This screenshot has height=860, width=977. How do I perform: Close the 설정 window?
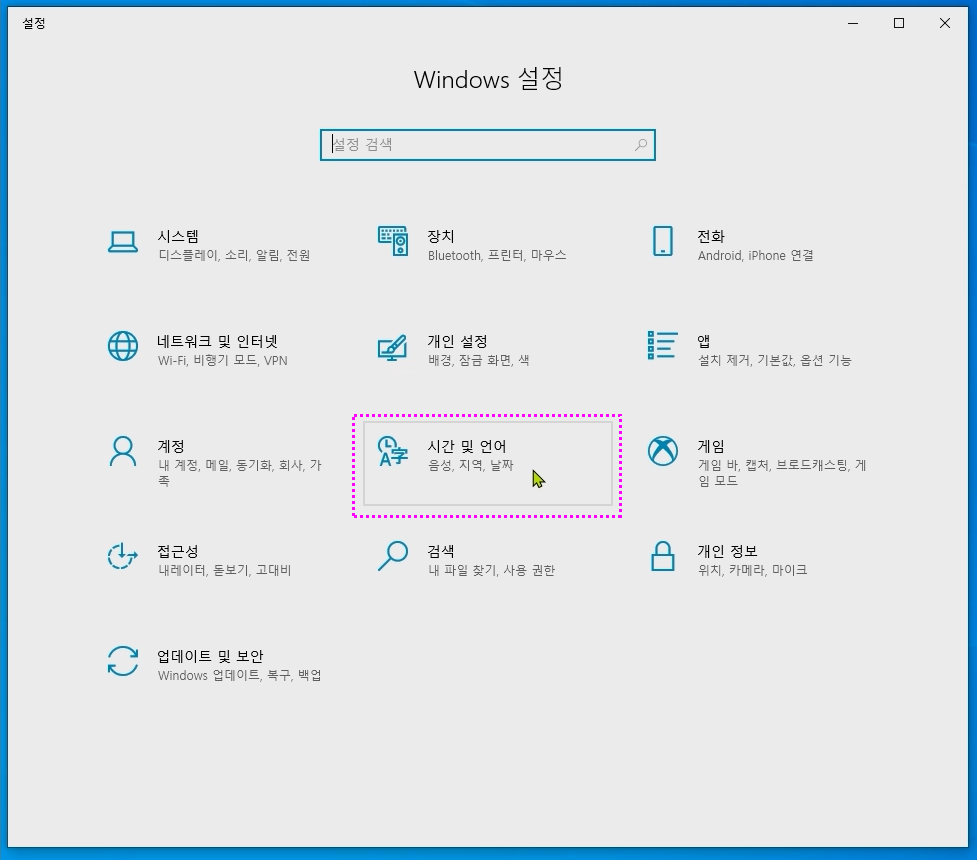click(945, 23)
